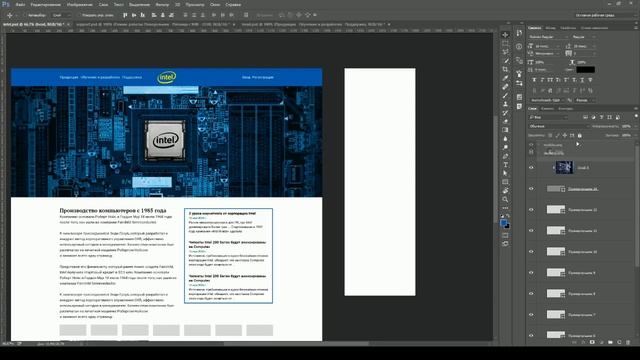
Task: Select the Path Selection arrow tool
Action: 505,173
